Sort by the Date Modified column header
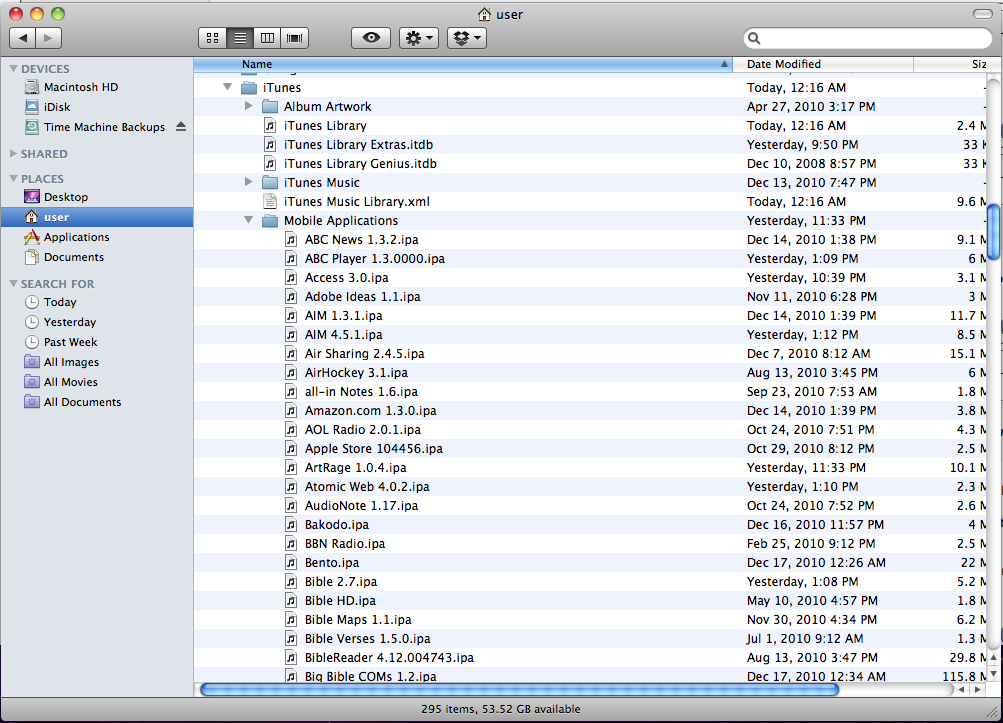Screen dimensions: 1003x723 823,64
